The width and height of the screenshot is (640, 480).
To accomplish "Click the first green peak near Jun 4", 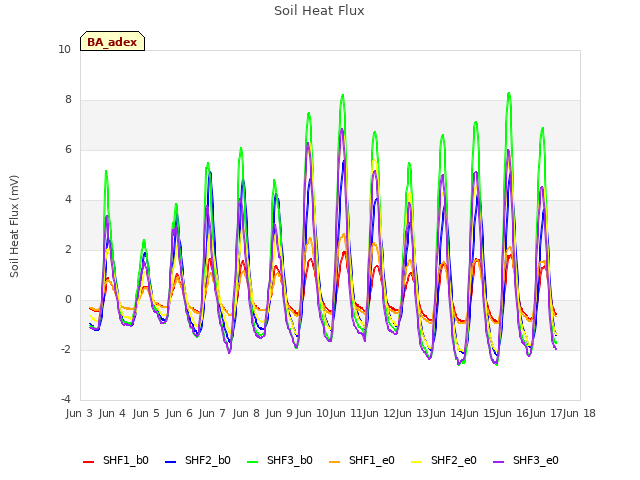I will (x=106, y=171).
